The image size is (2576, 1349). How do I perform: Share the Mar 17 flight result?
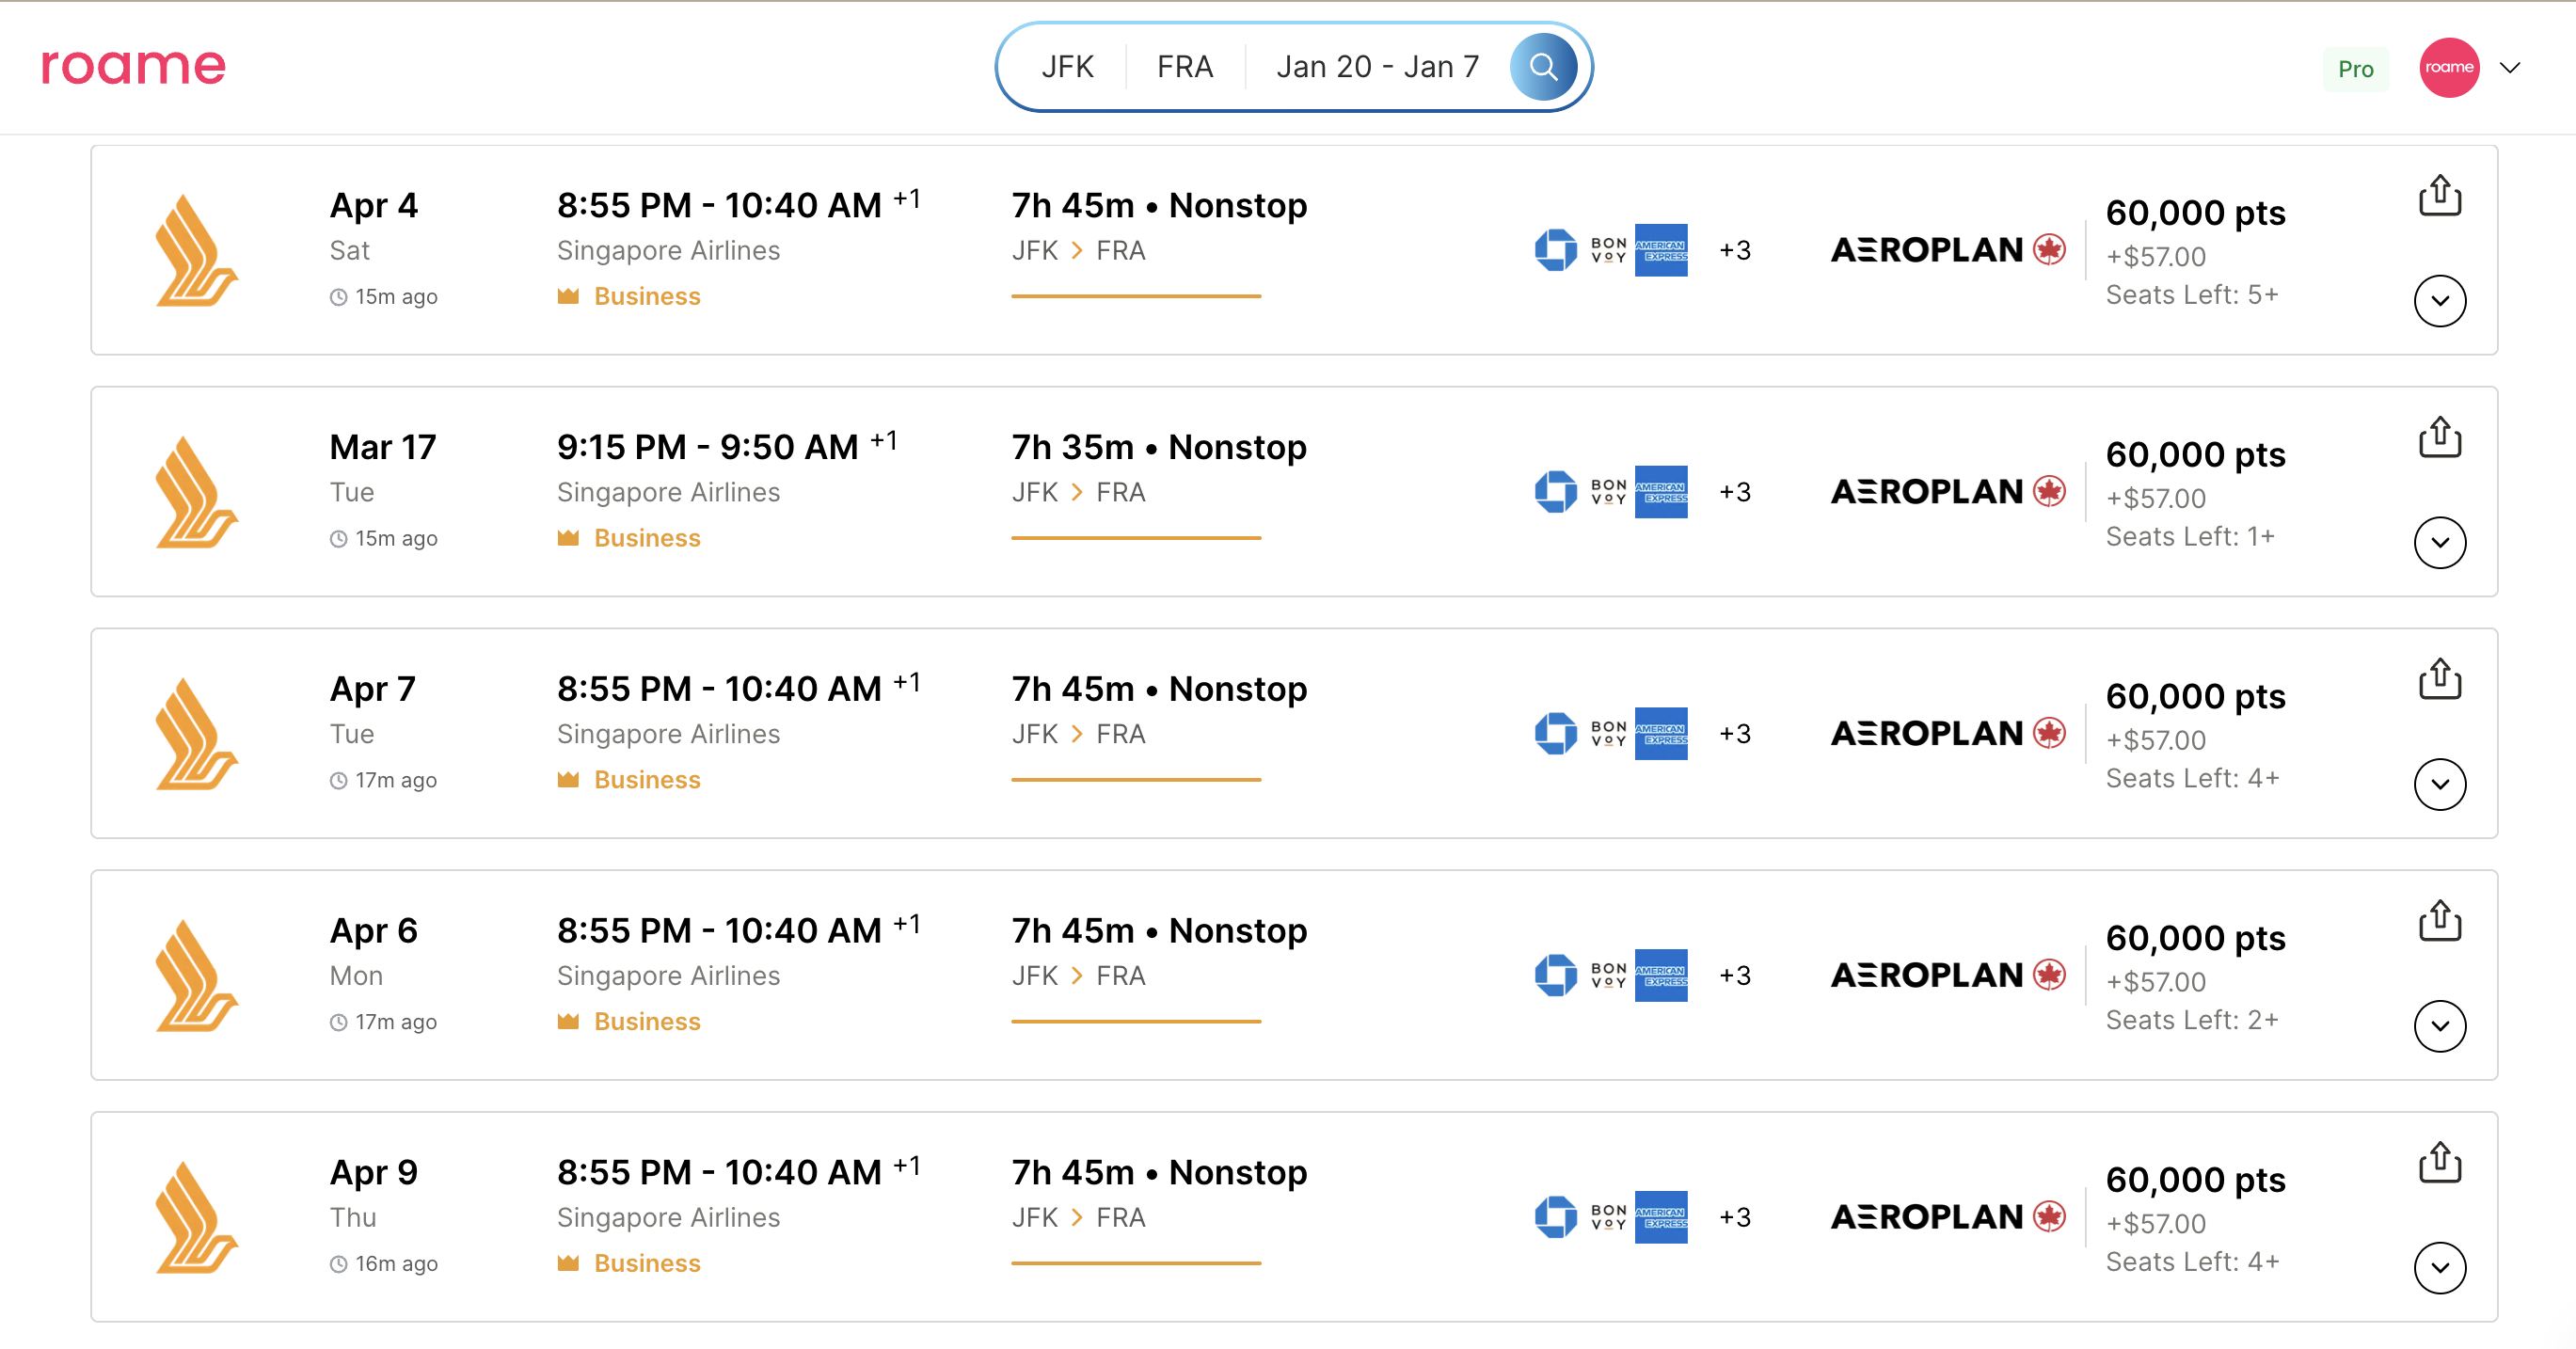[x=2439, y=437]
